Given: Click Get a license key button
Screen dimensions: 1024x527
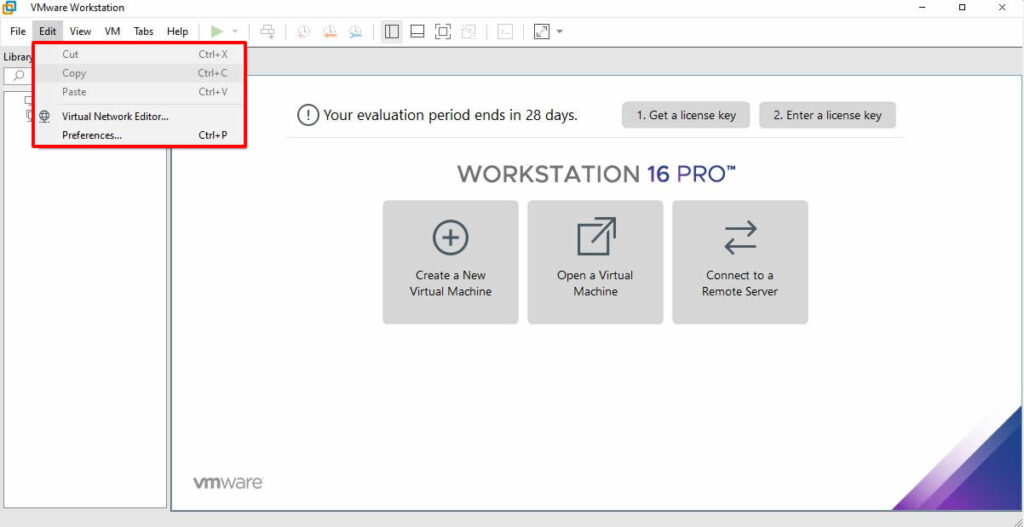Looking at the screenshot, I should tap(686, 116).
